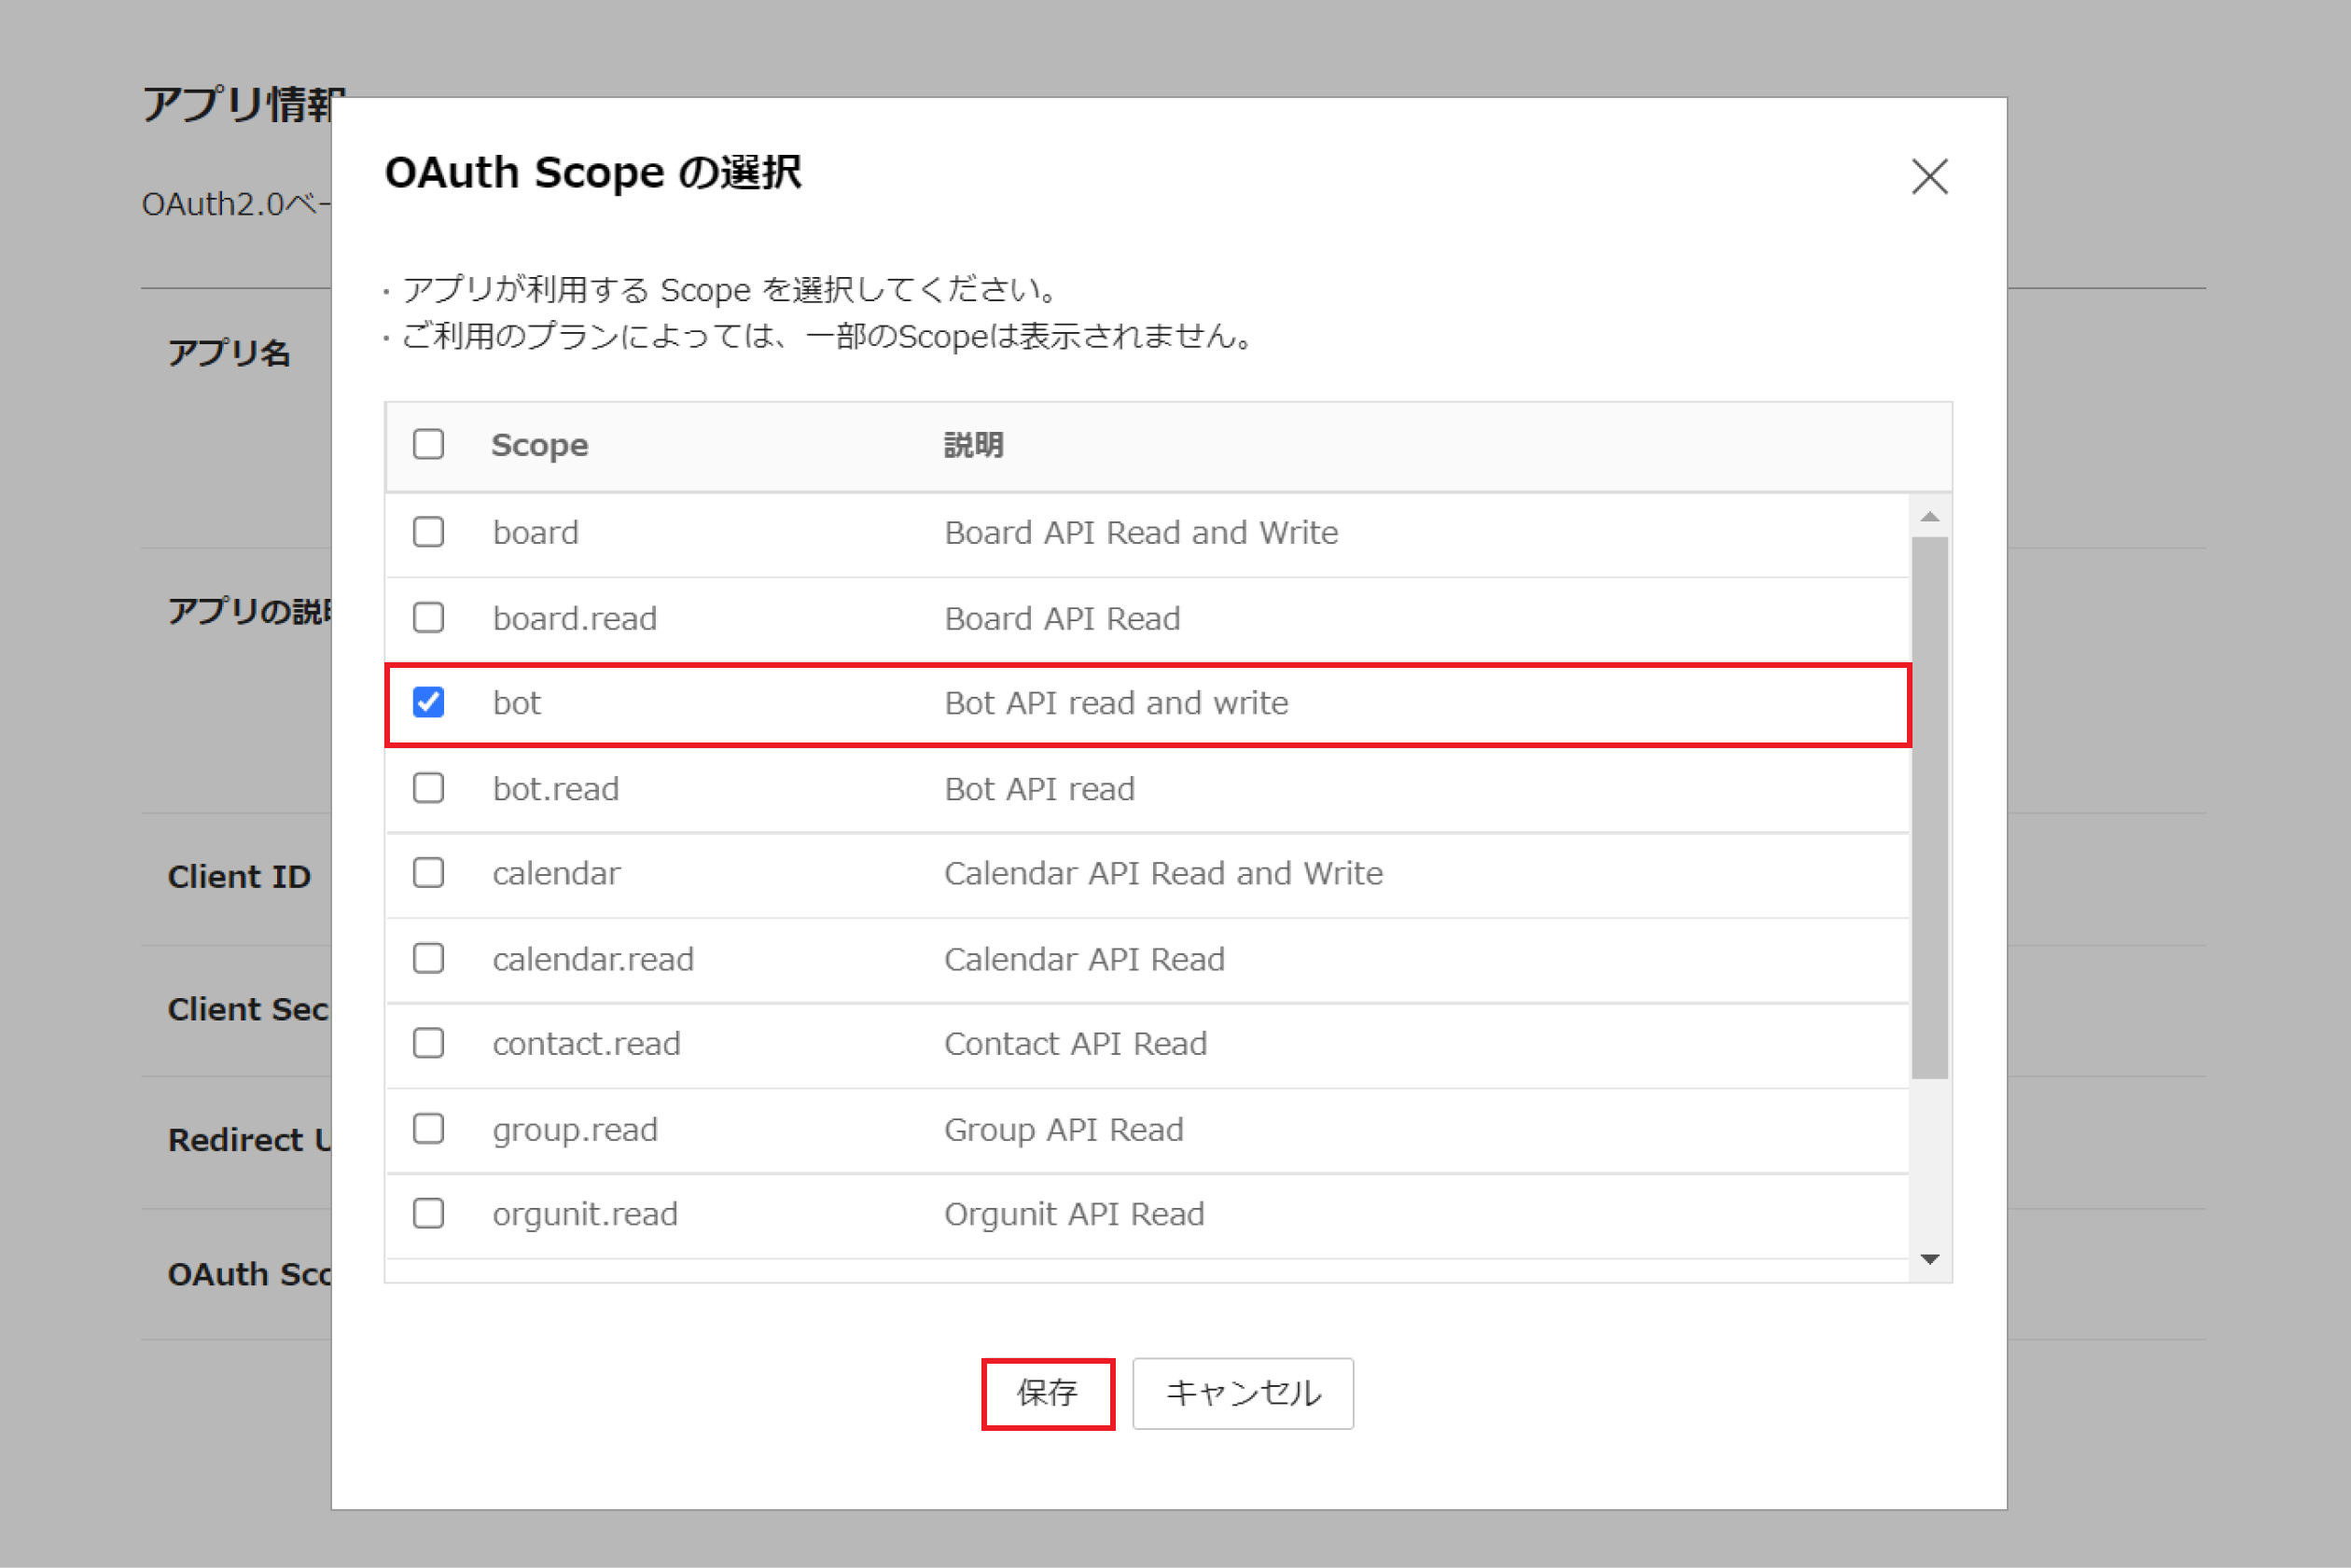Viewport: 2351px width, 1568px height.
Task: Click the Scope column header
Action: pos(539,445)
